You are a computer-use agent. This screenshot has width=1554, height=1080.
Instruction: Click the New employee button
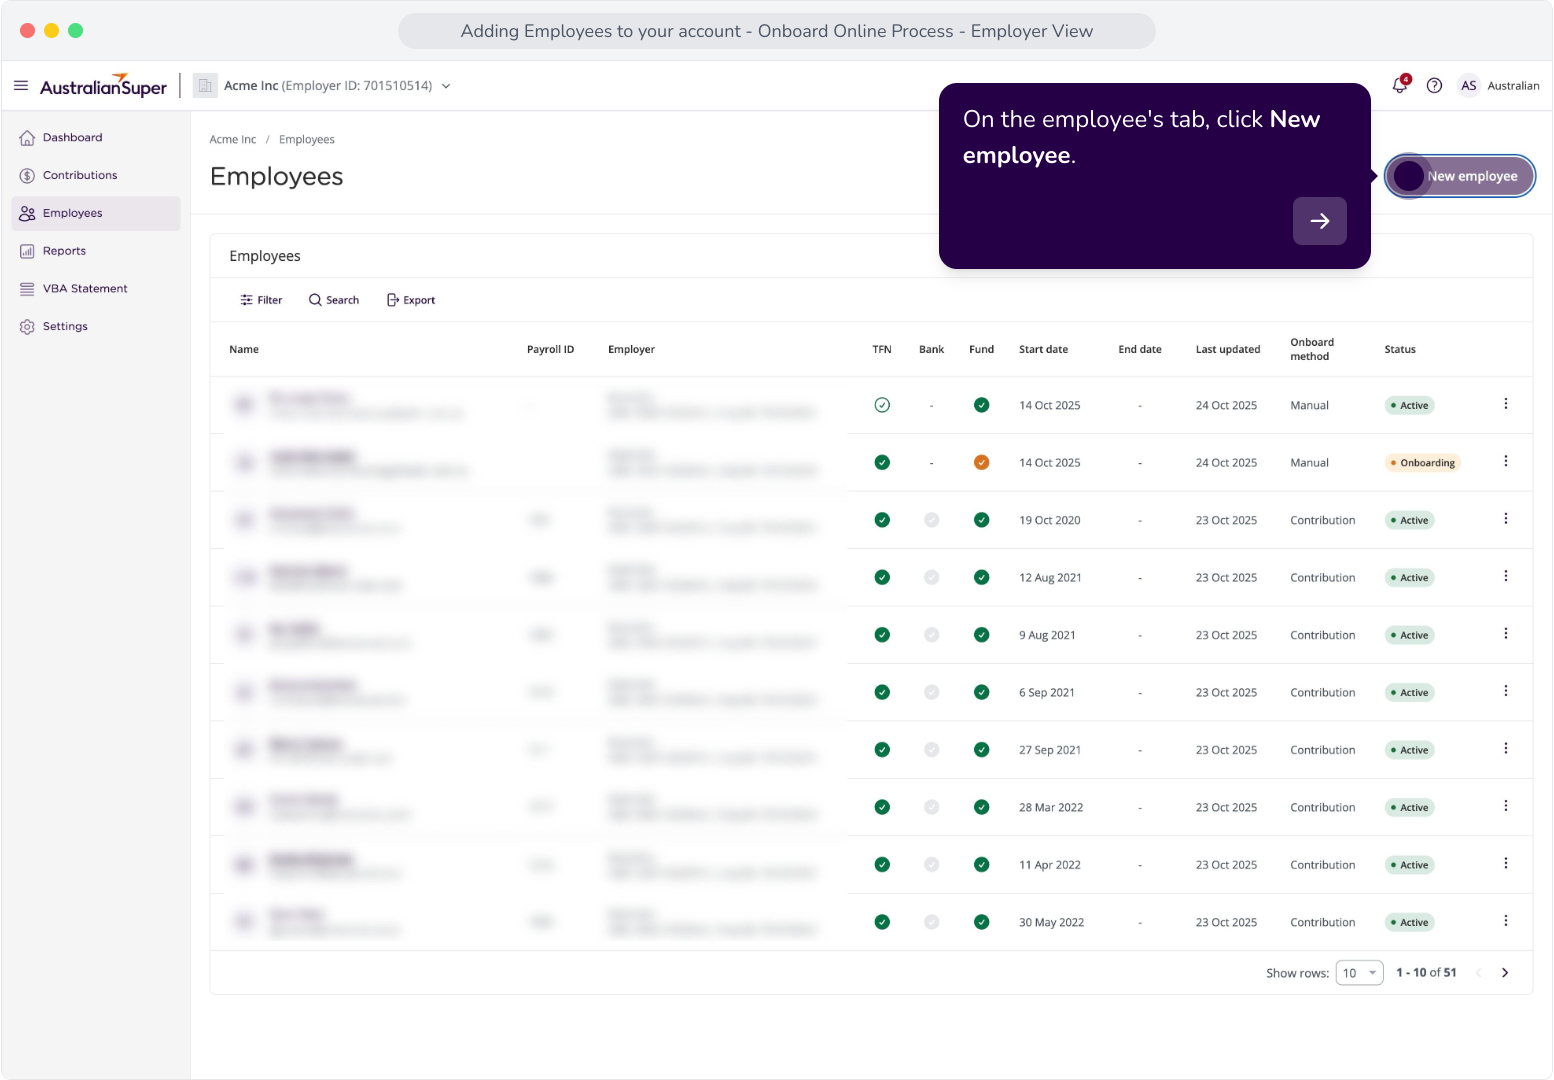click(1460, 176)
